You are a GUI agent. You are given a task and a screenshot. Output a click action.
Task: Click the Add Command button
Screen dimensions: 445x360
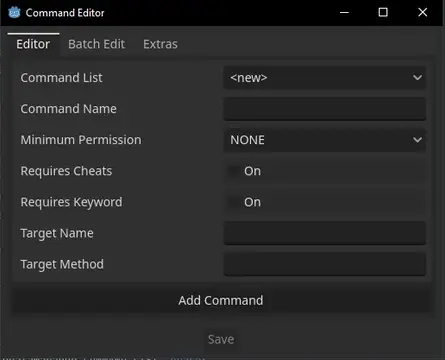tap(221, 300)
